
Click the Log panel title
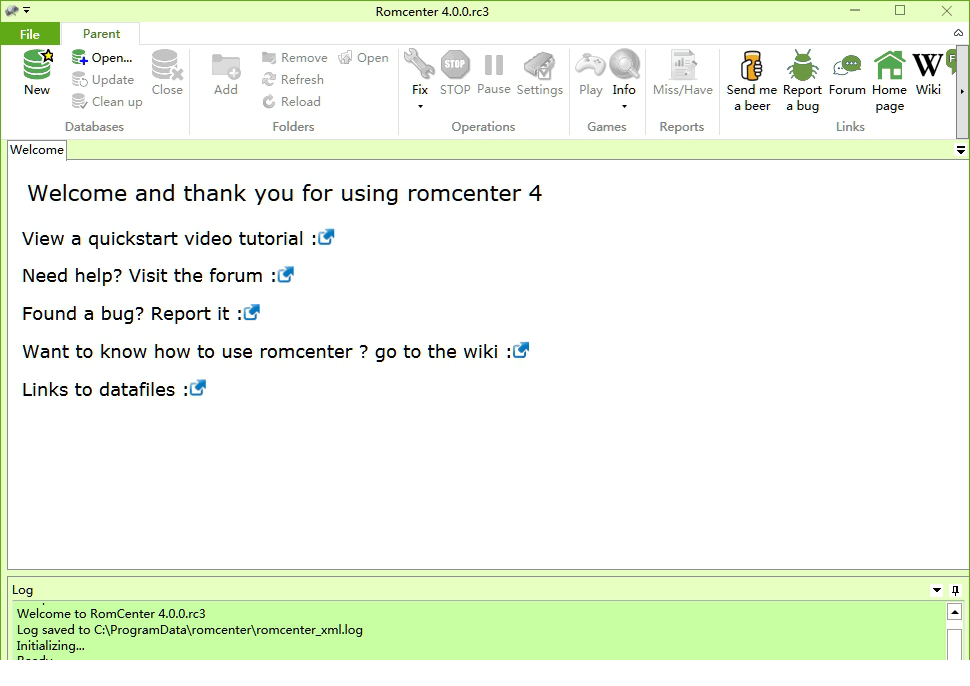tap(23, 590)
